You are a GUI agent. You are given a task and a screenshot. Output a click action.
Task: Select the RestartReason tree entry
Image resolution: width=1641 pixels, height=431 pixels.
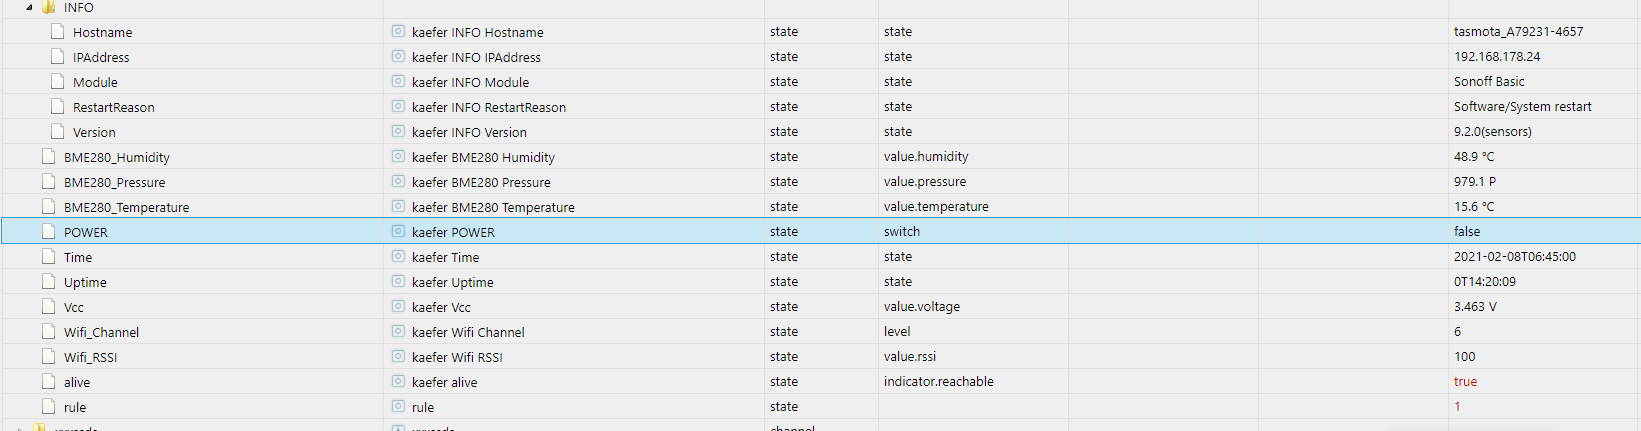(x=113, y=107)
